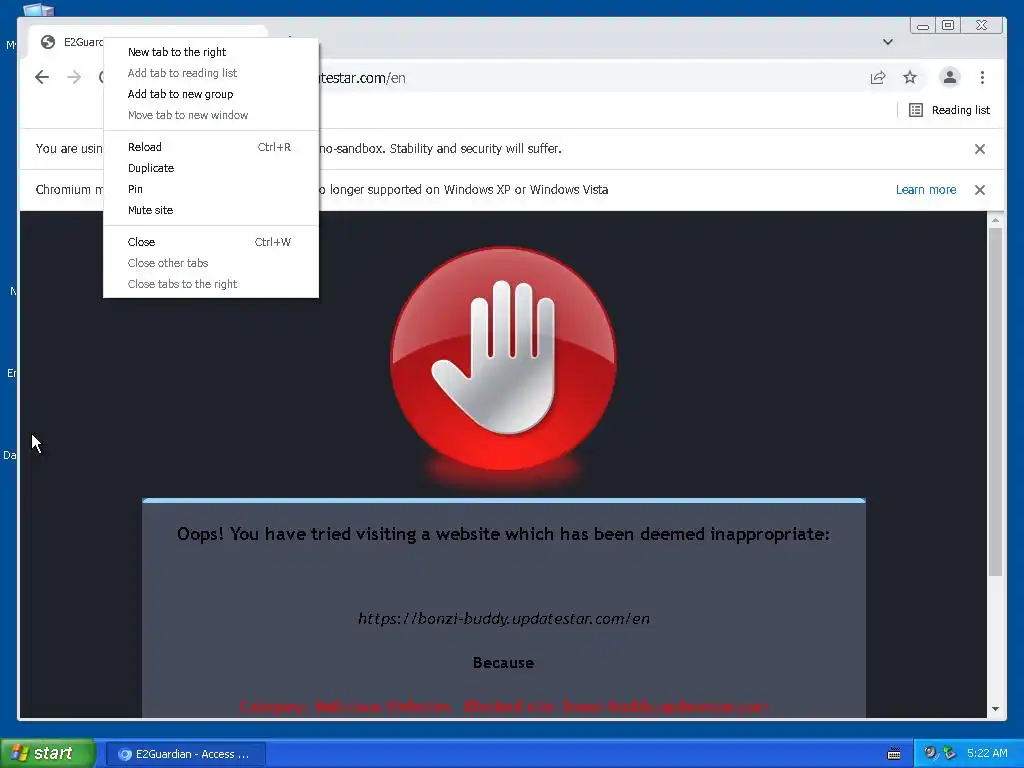Choose New tab to the right
The height and width of the screenshot is (768, 1024).
[211, 52]
